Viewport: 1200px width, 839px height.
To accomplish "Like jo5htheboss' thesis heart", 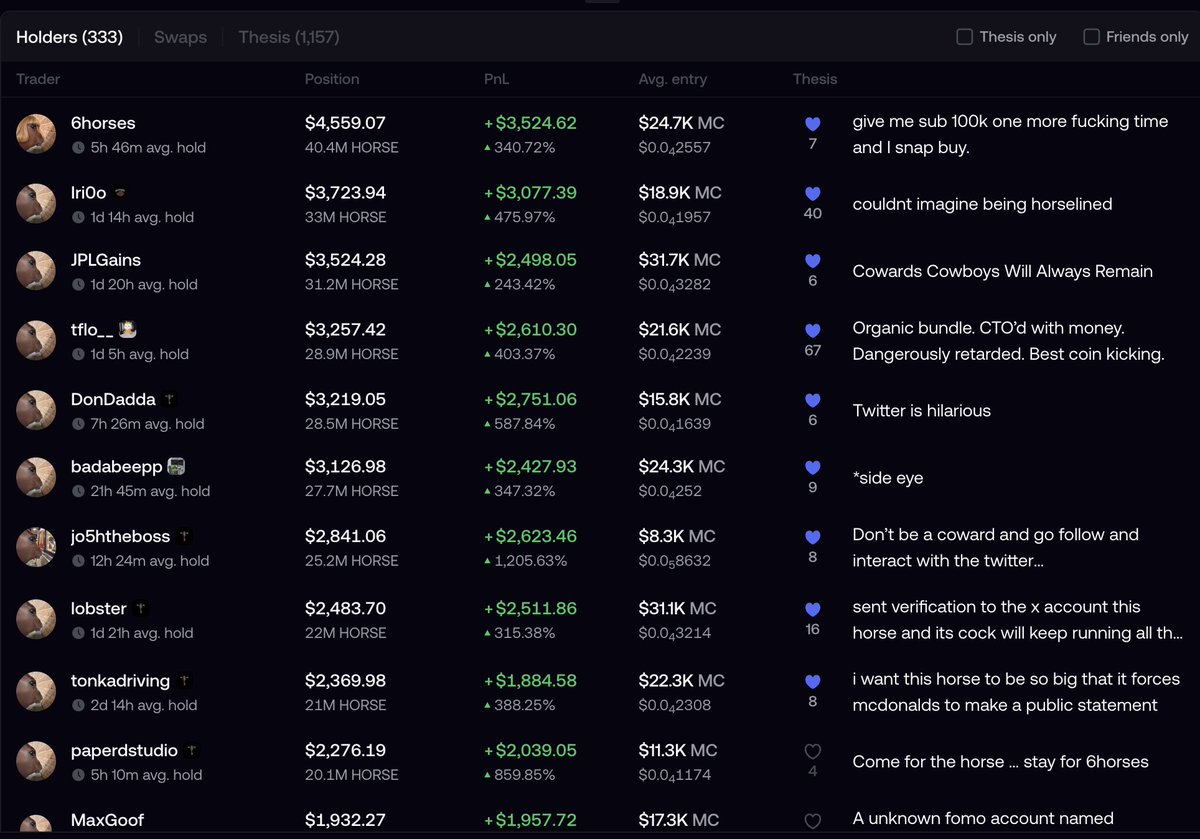I will click(812, 538).
